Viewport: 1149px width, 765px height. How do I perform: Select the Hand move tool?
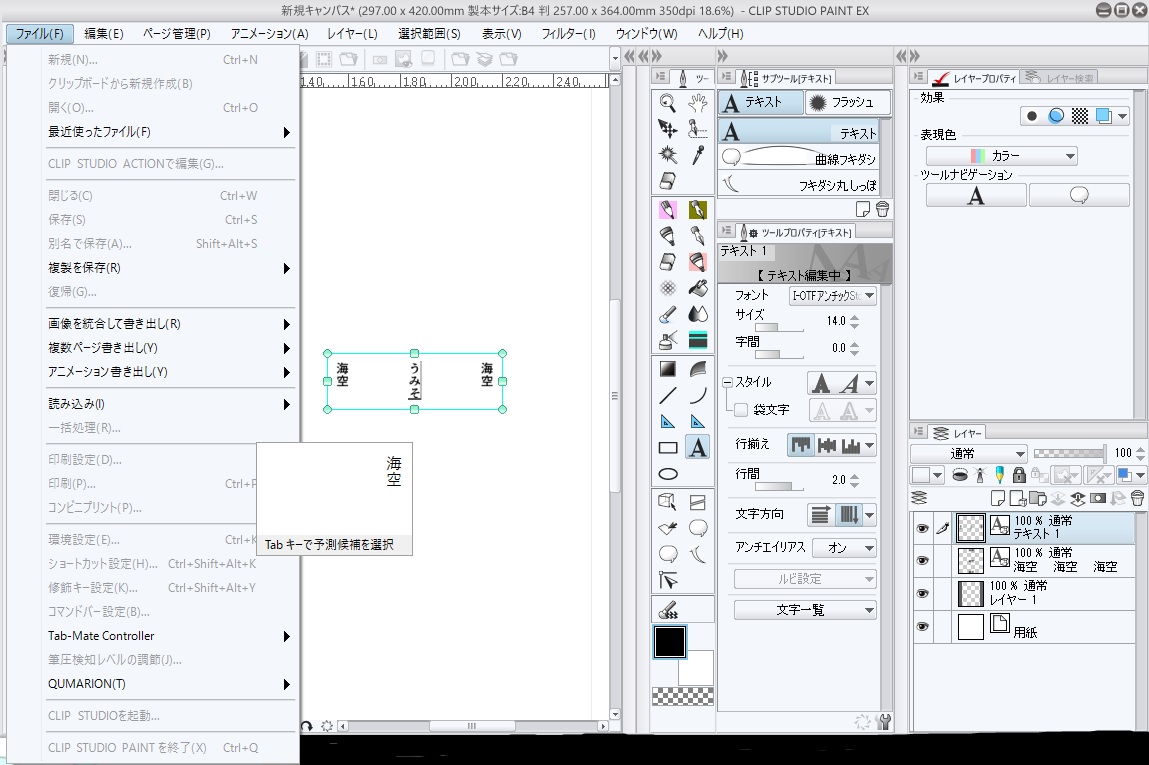(x=698, y=102)
